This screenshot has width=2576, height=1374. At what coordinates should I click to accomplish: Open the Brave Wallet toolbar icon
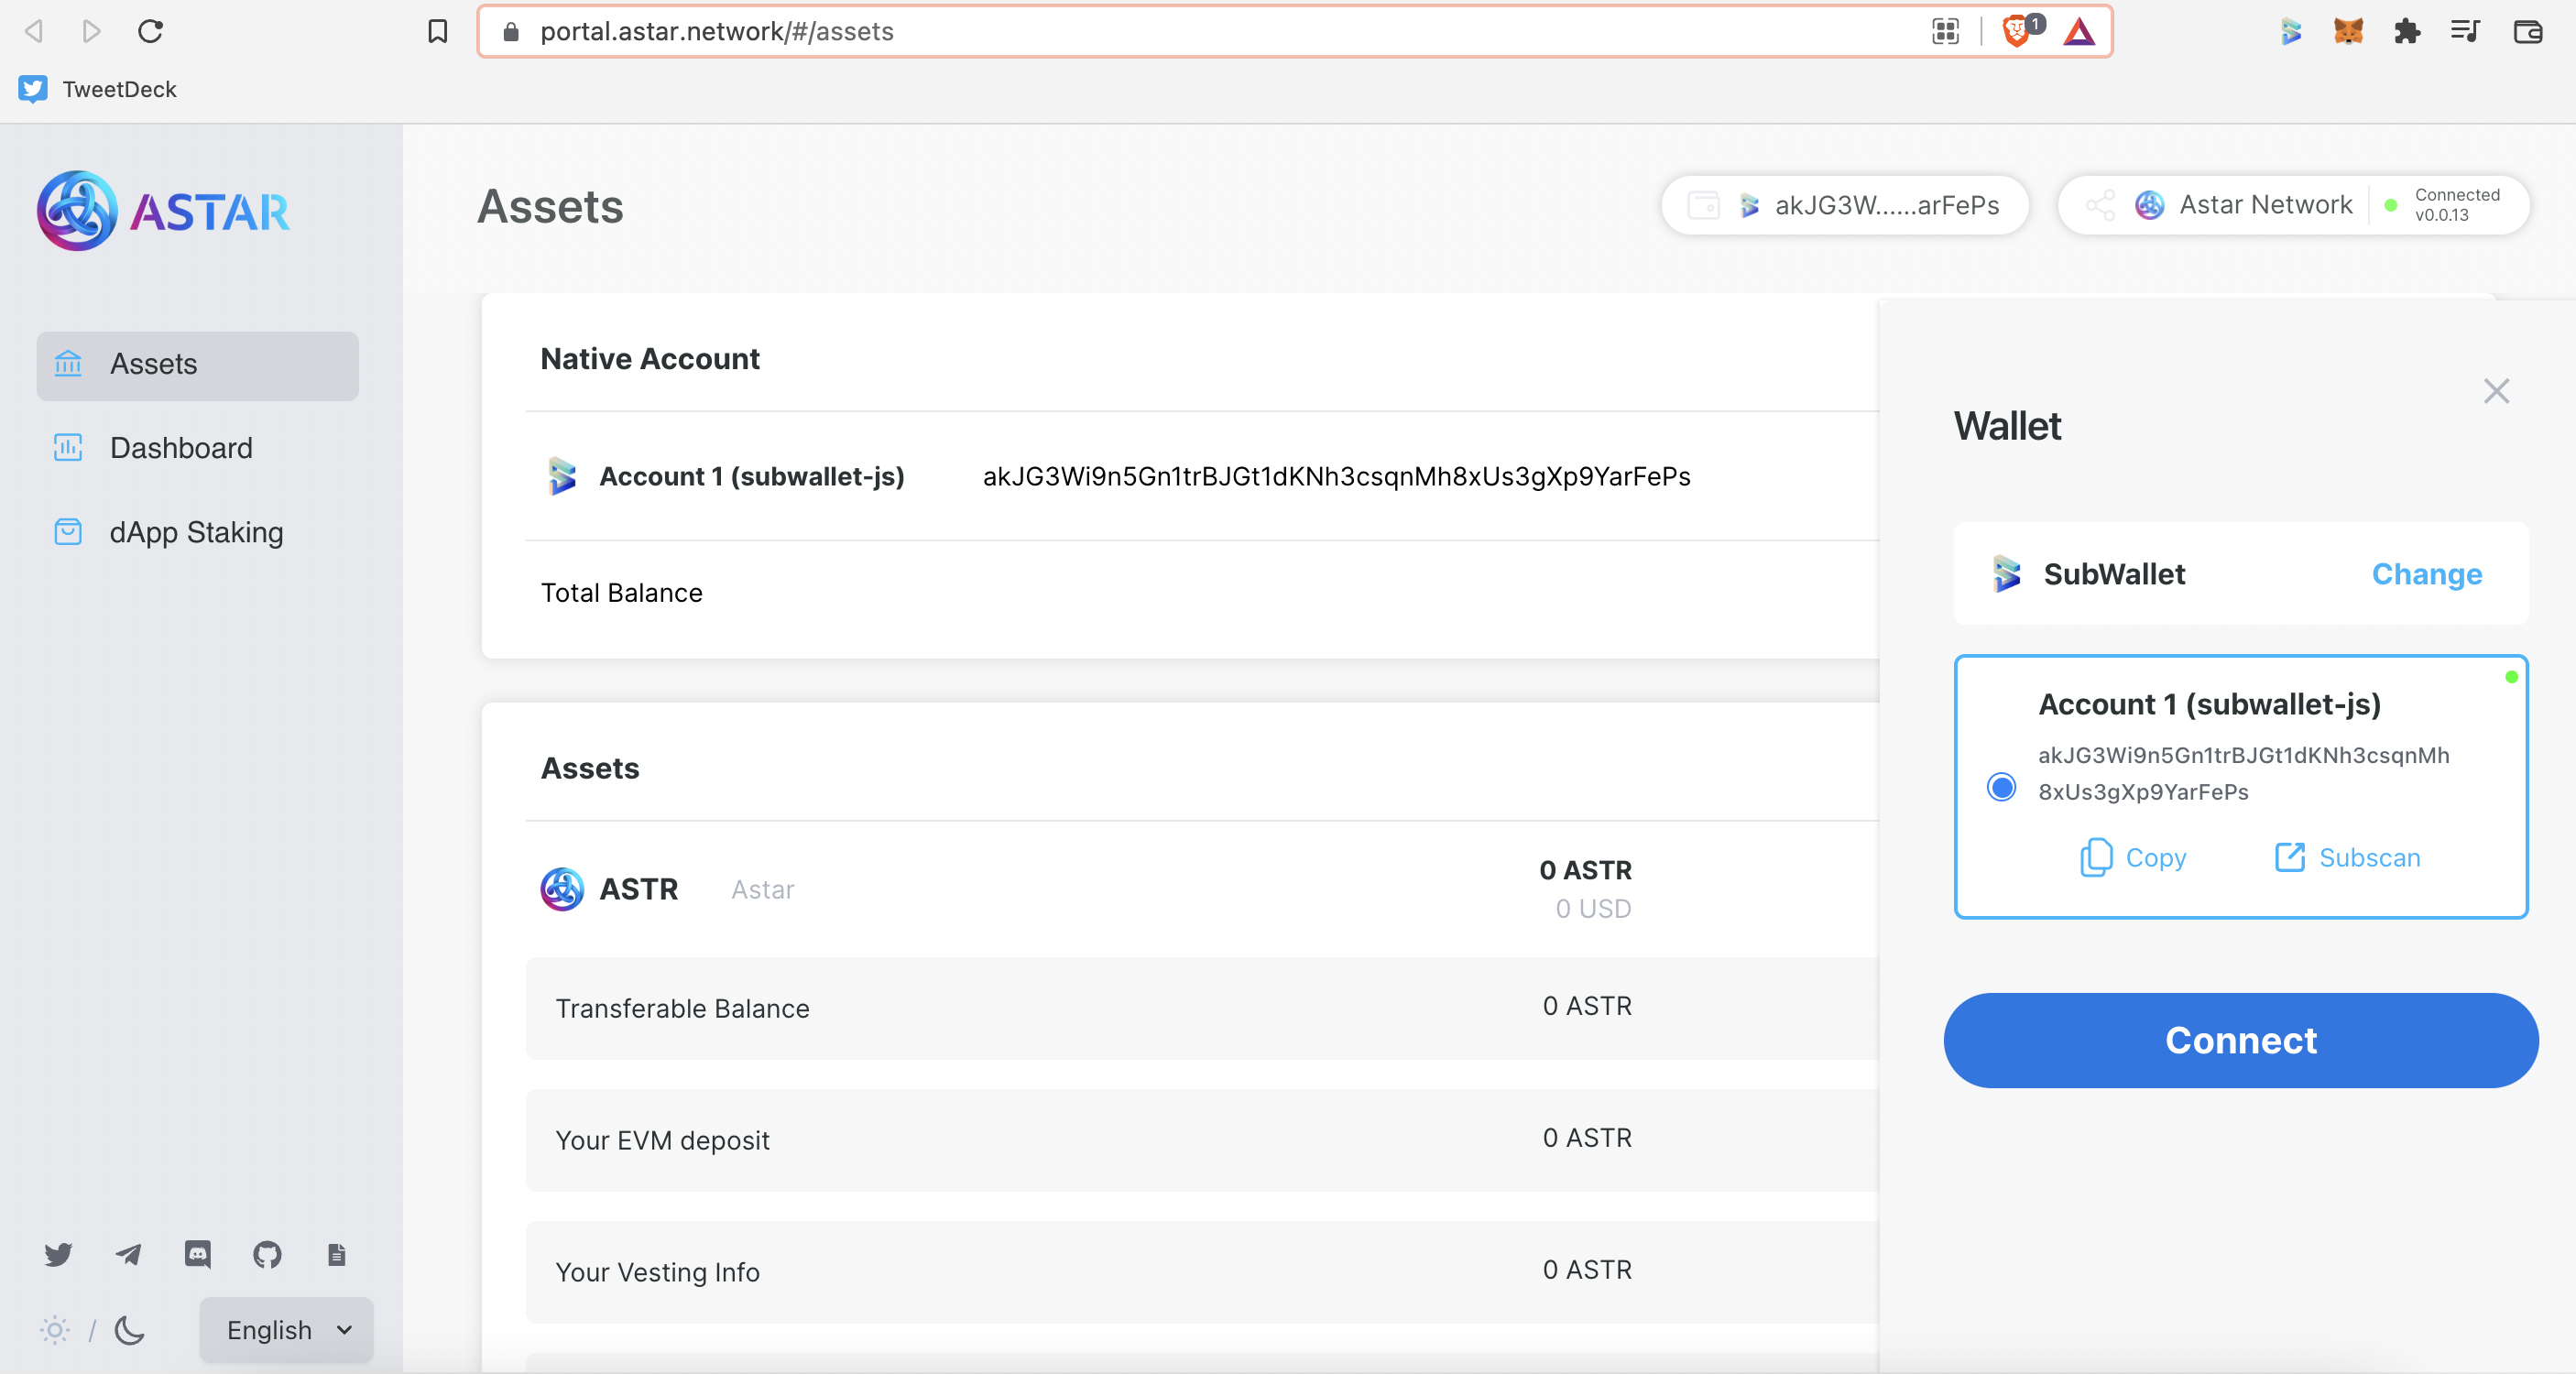pyautogui.click(x=2527, y=32)
